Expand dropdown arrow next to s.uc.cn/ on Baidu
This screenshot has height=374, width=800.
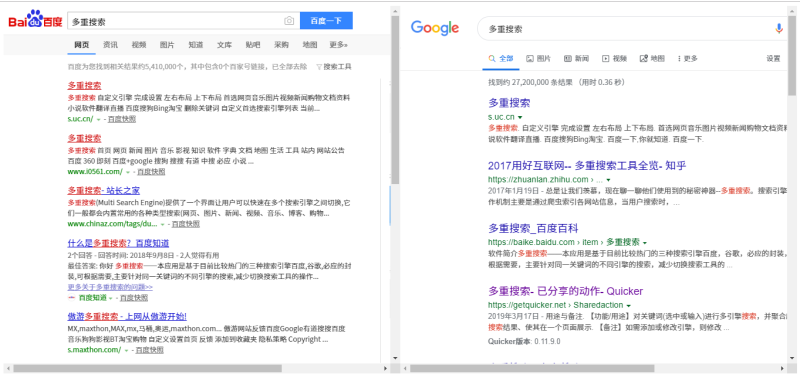pos(98,119)
